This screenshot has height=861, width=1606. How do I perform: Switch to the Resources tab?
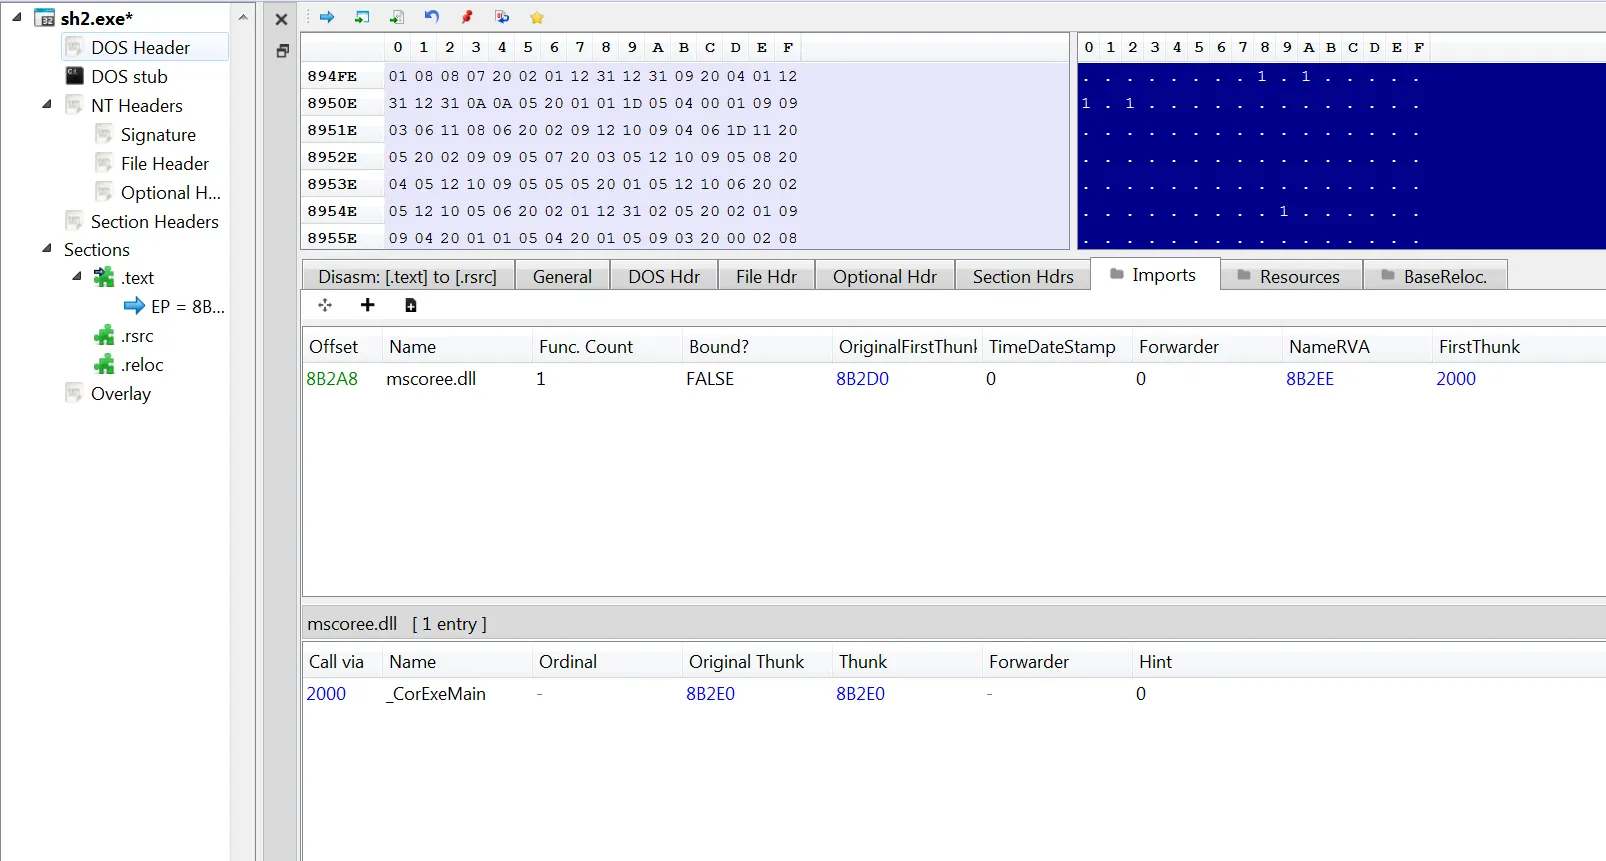click(1291, 276)
